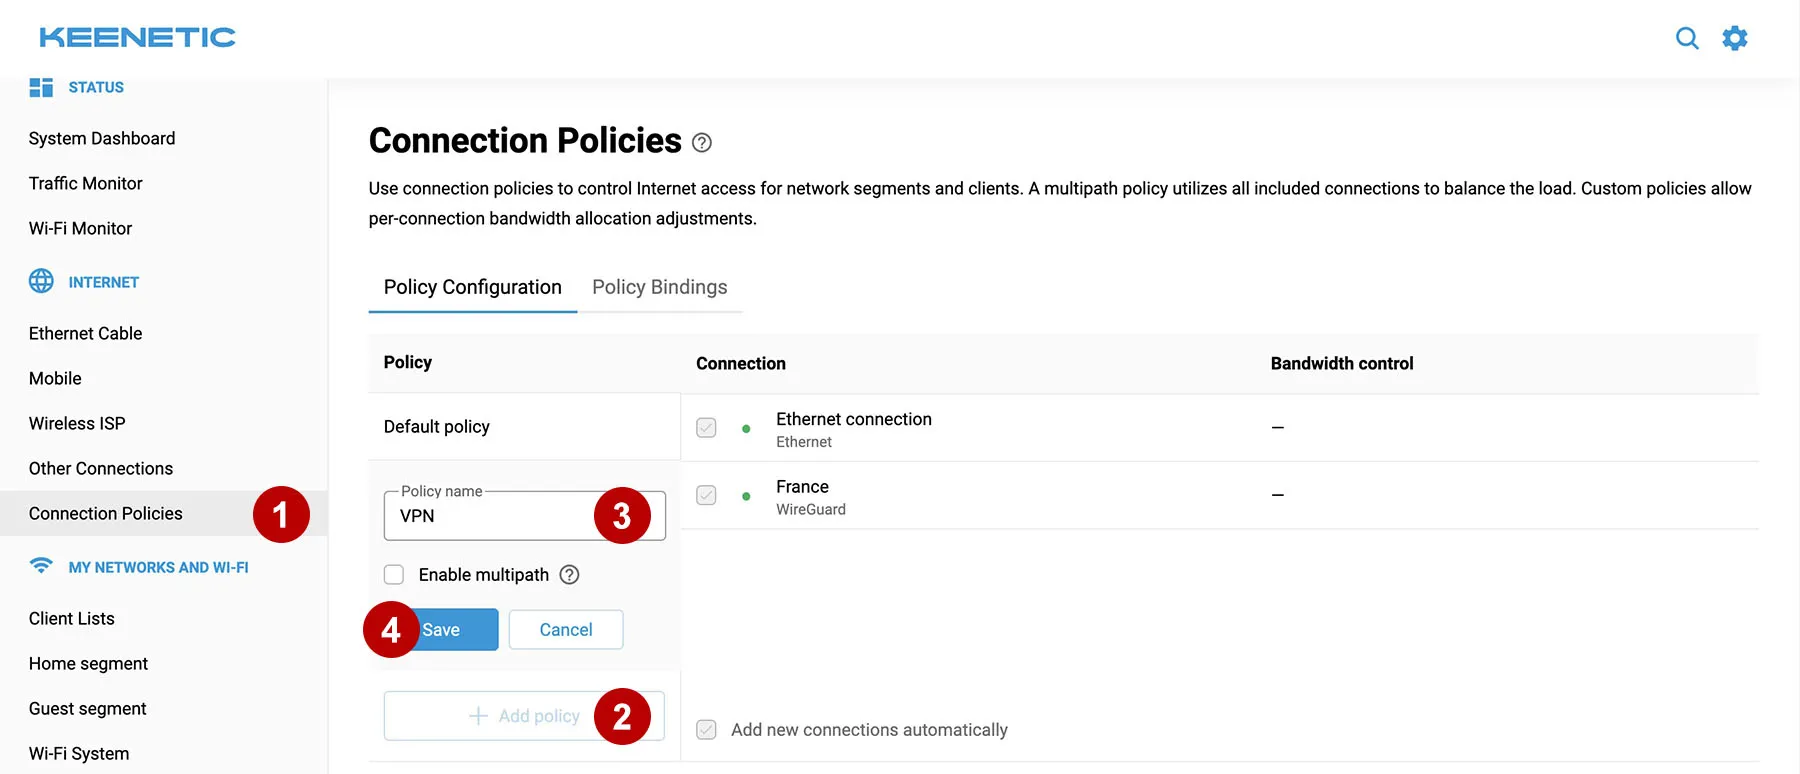This screenshot has width=1800, height=774.
Task: Click help icon next to Enable multipath
Action: 569,575
